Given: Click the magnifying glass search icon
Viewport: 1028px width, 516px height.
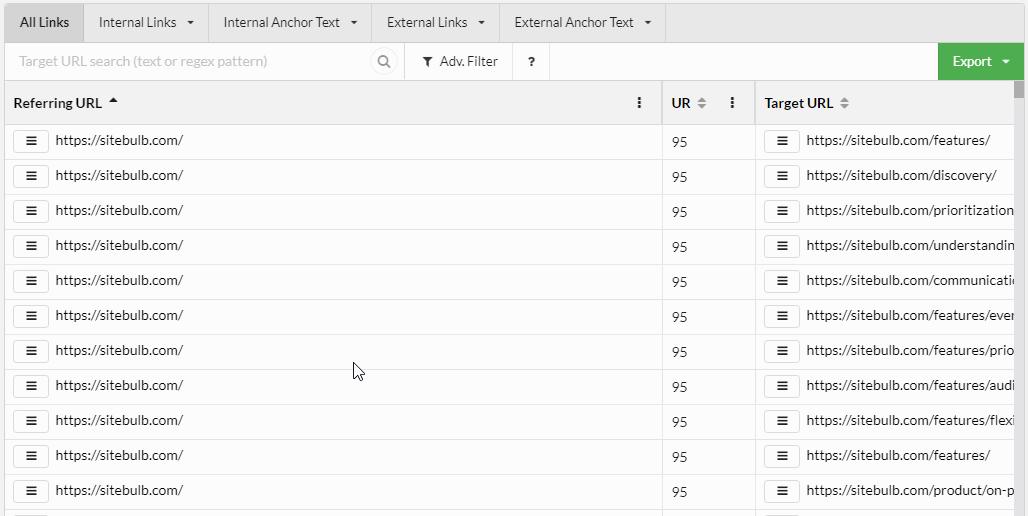Looking at the screenshot, I should [384, 62].
